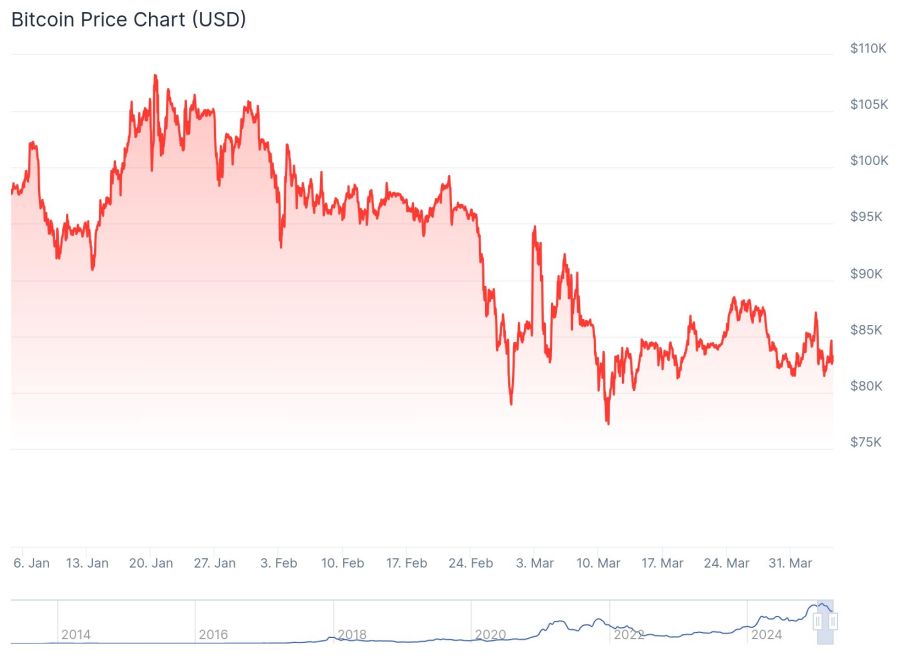The height and width of the screenshot is (660, 904).
Task: Click 2022 in the navigator timeline
Action: (x=628, y=634)
